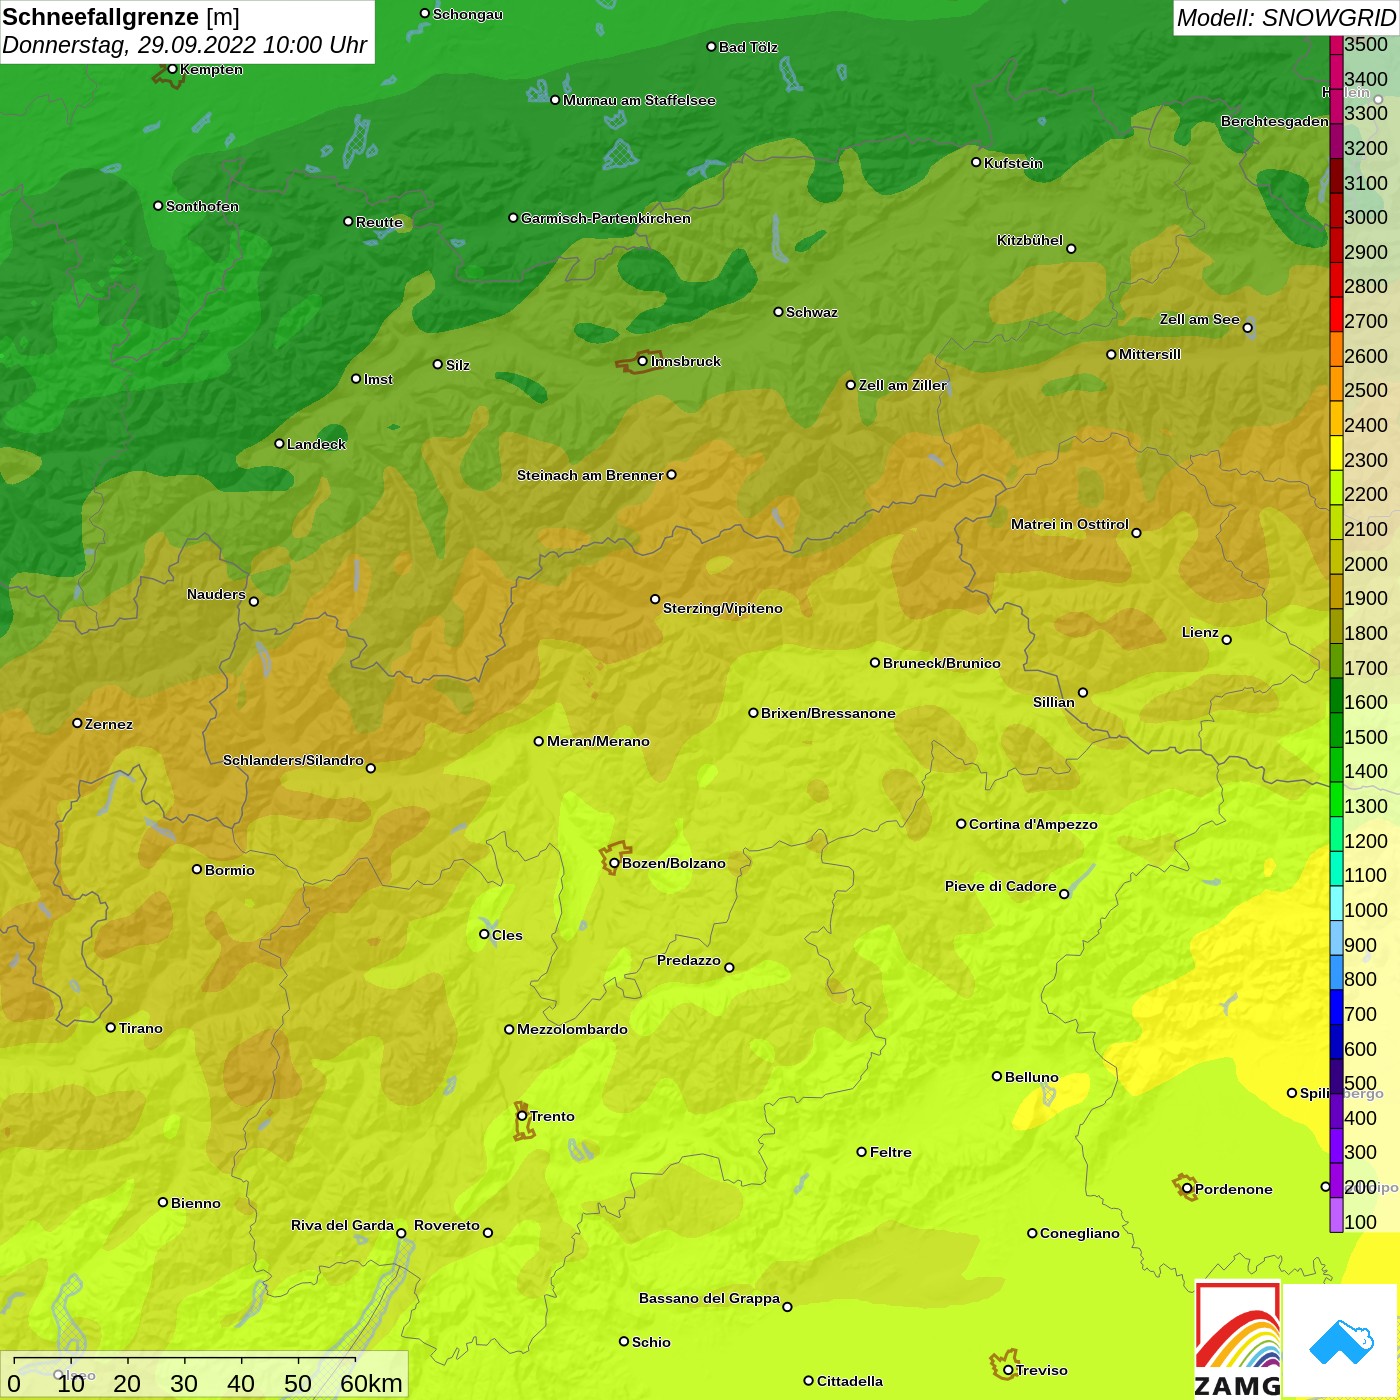Image resolution: width=1400 pixels, height=1400 pixels.
Task: Click the Schio location dot
Action: click(624, 1341)
